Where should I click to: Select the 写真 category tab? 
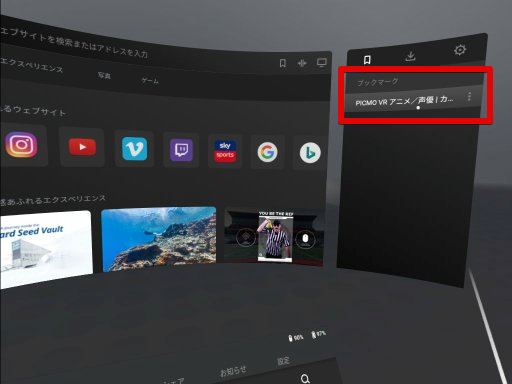104,75
